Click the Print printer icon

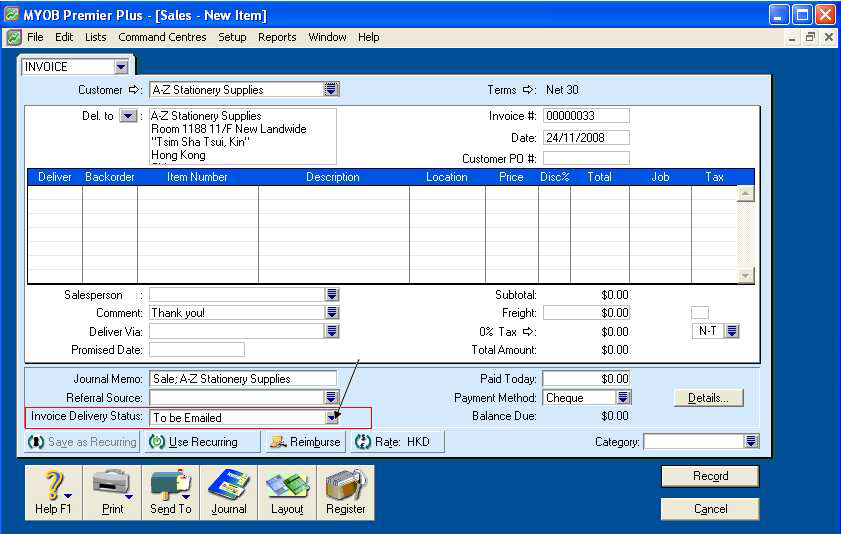point(112,492)
